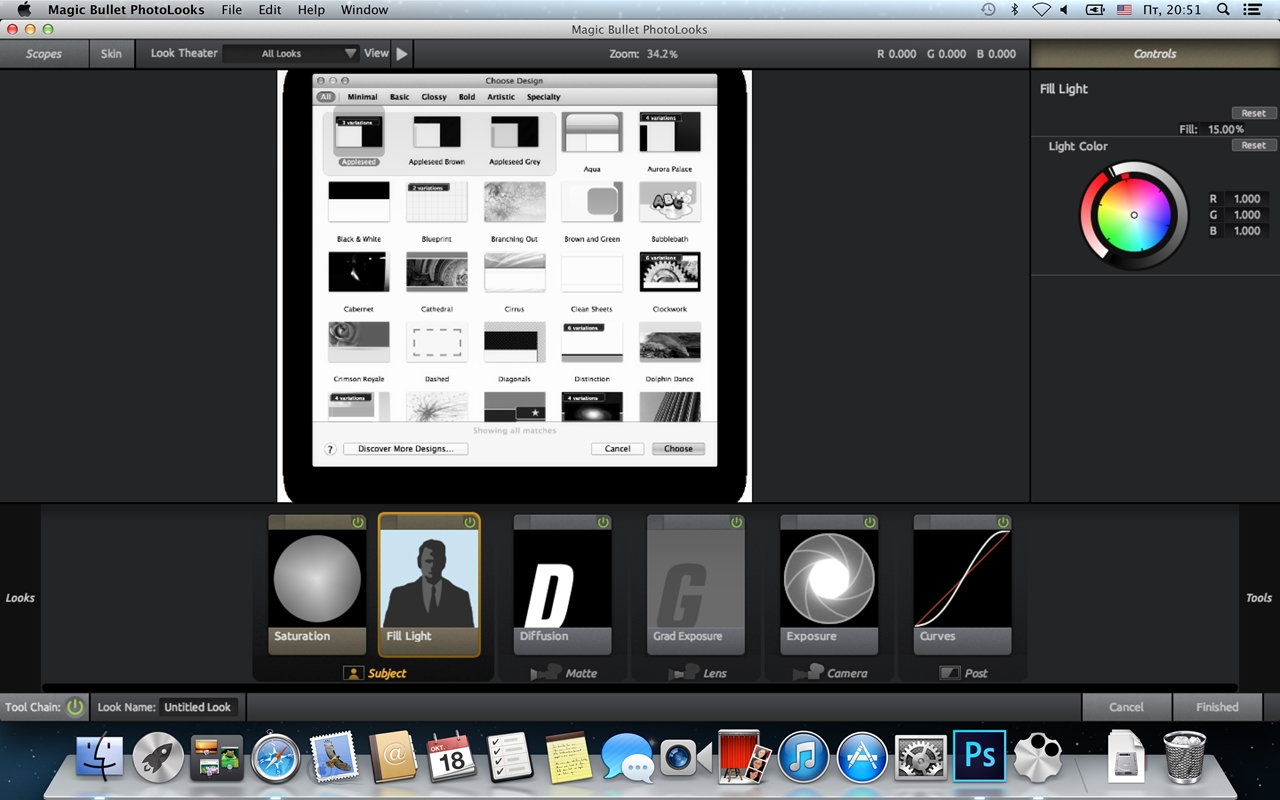Open Messages from the Dock
The width and height of the screenshot is (1280, 800).
click(628, 757)
